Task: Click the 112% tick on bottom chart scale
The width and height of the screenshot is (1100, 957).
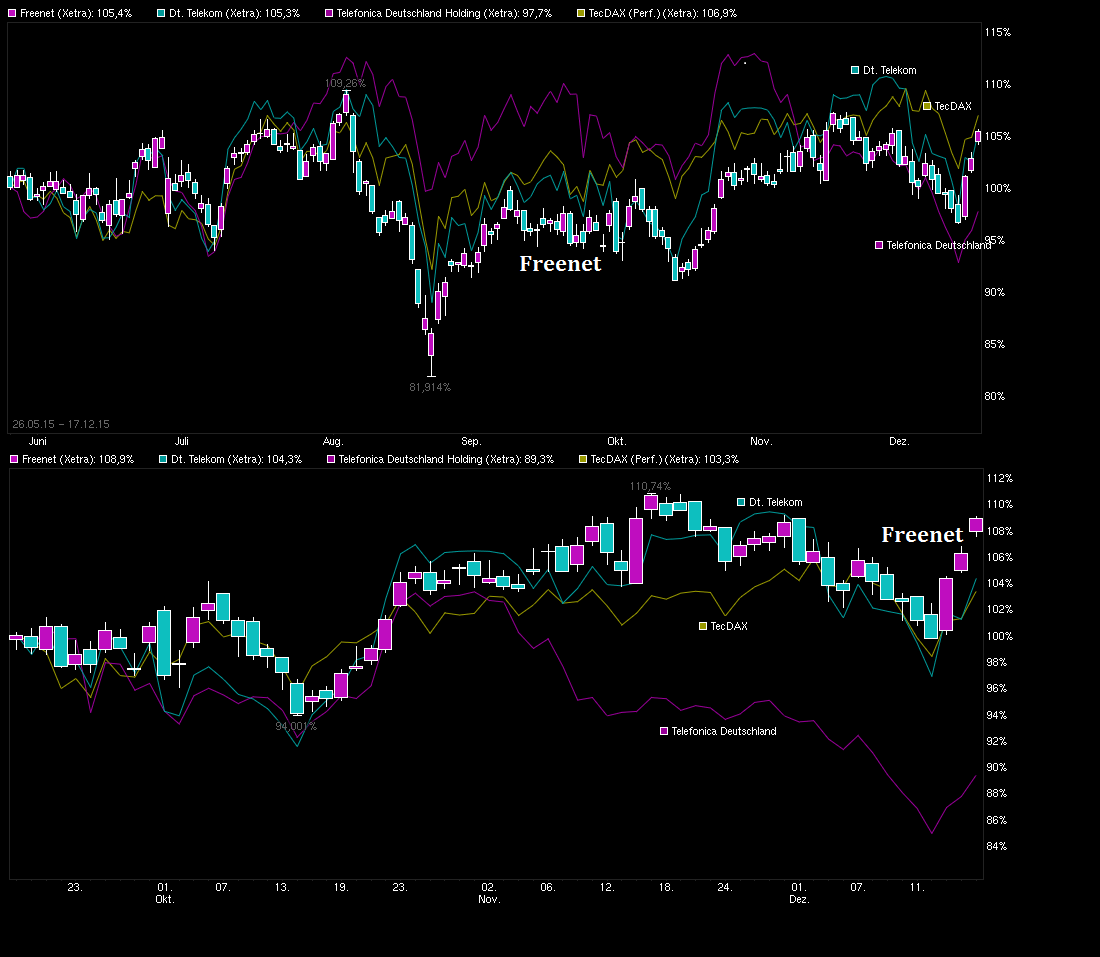Action: point(1000,478)
